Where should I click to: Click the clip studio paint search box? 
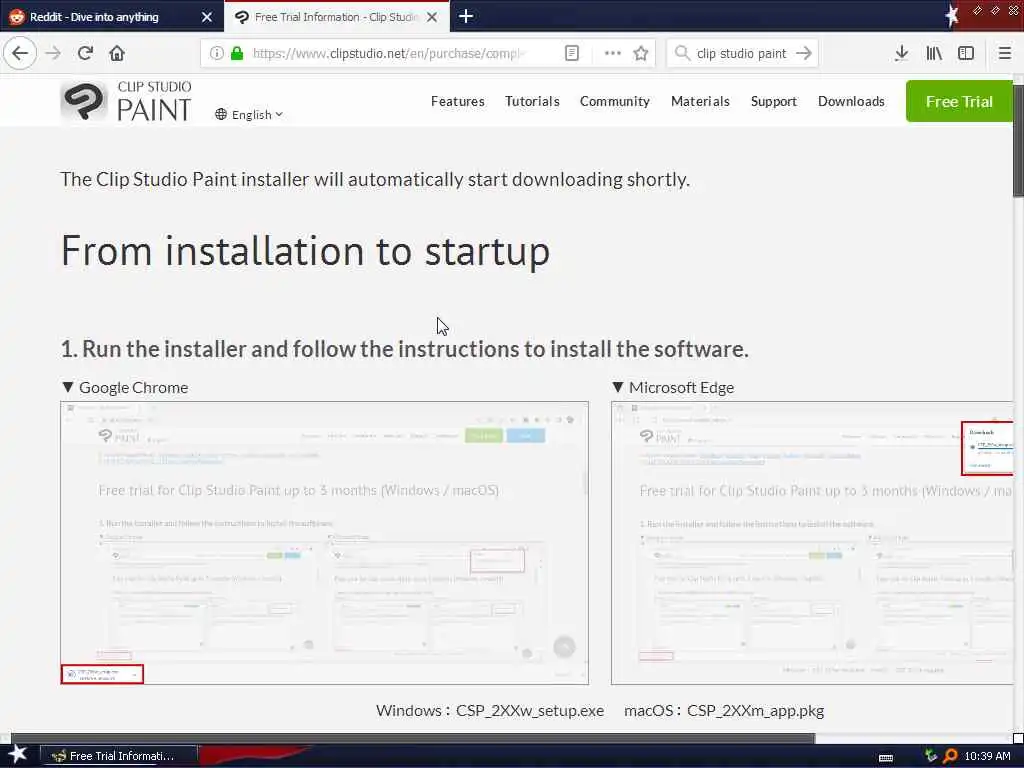741,54
